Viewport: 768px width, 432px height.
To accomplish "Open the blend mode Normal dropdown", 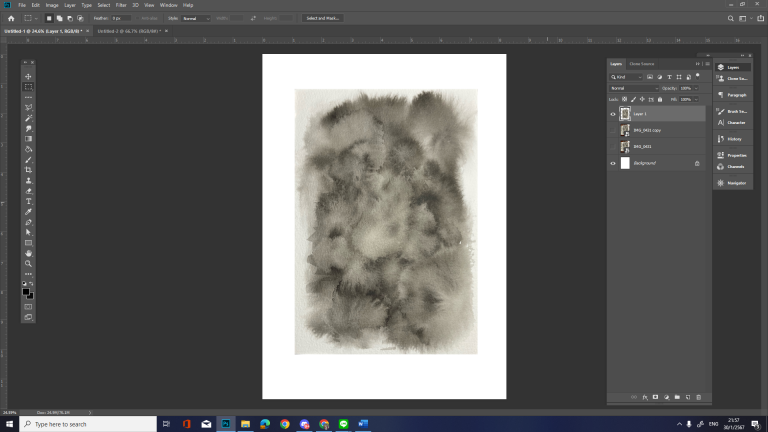I will pyautogui.click(x=633, y=88).
